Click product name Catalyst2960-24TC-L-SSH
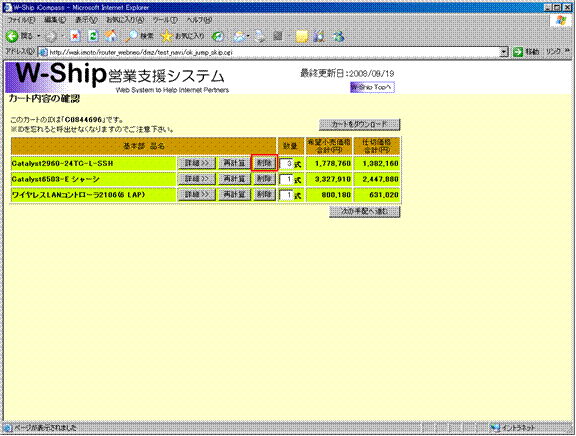 pyautogui.click(x=62, y=163)
